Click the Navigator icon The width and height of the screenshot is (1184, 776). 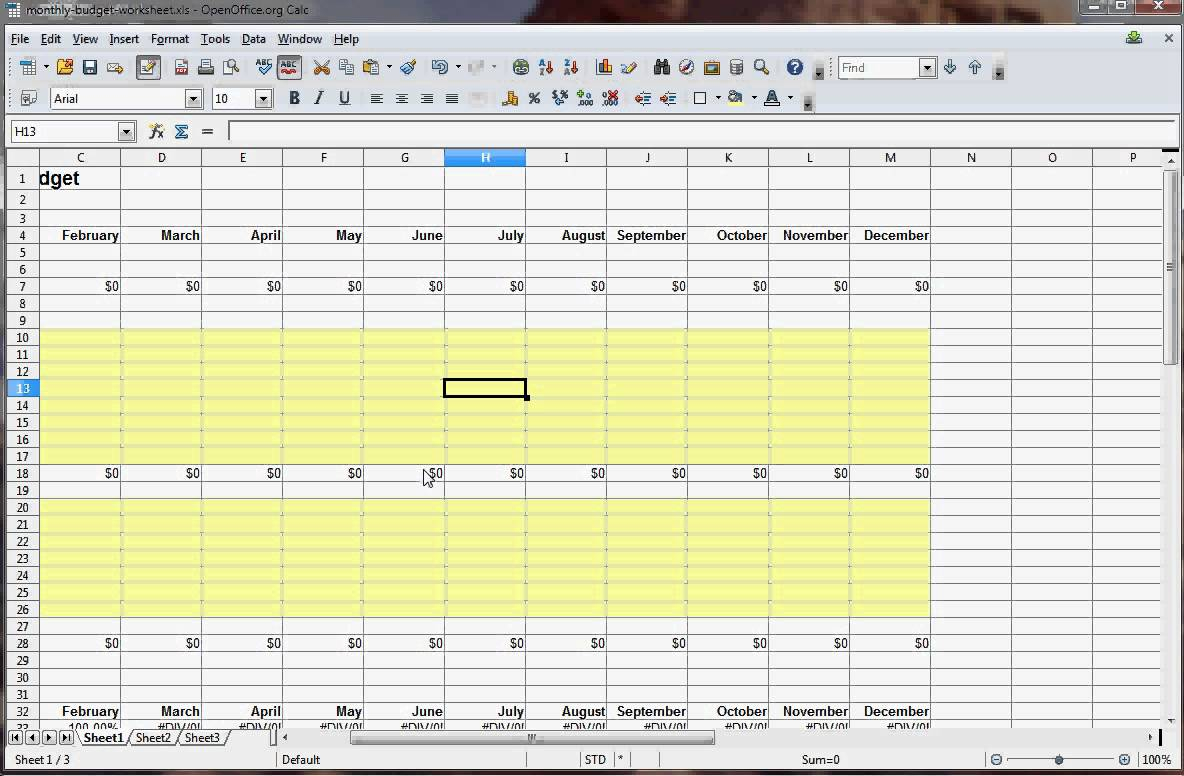[686, 67]
